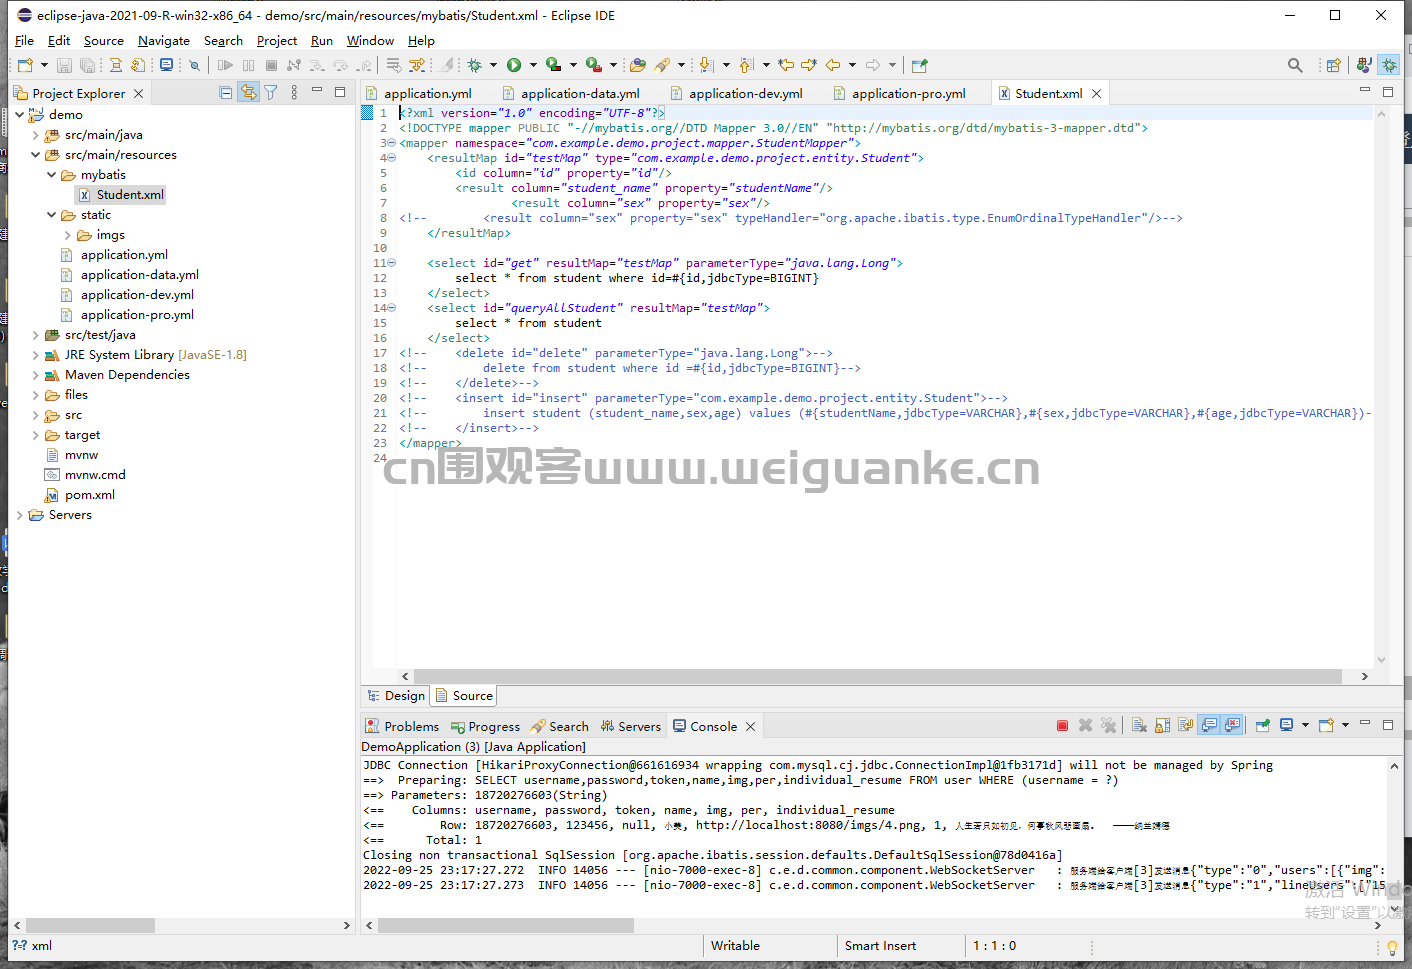The image size is (1412, 969).
Task: Switch to the Java EE perspective icon
Action: (1364, 65)
